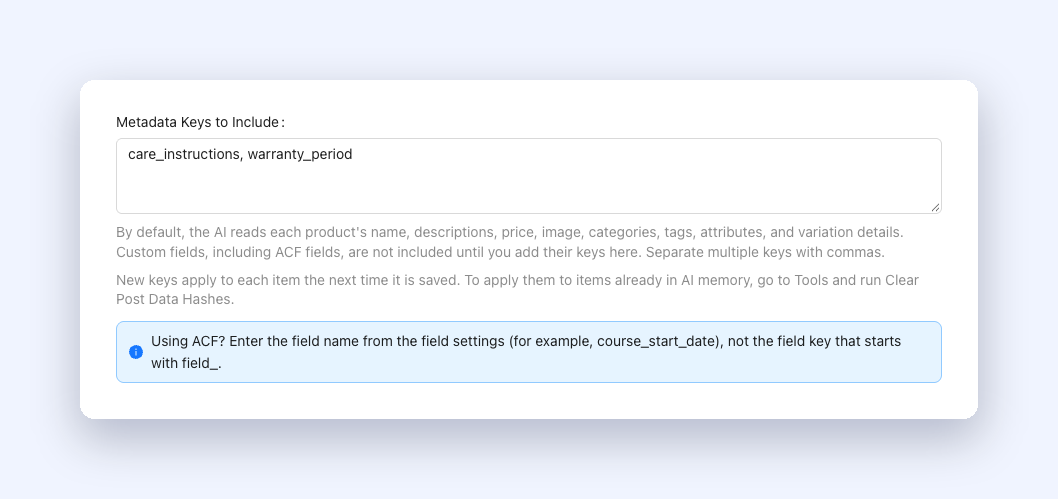
Task: Click the 'Metadata Keys to Include' label
Action: click(x=200, y=122)
